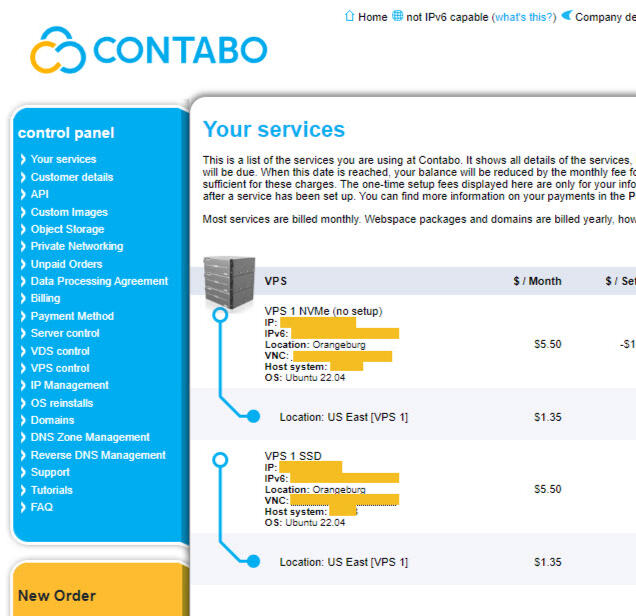The width and height of the screenshot is (636, 616).
Task: Click the chevron icon beside Billing
Action: pos(23,298)
